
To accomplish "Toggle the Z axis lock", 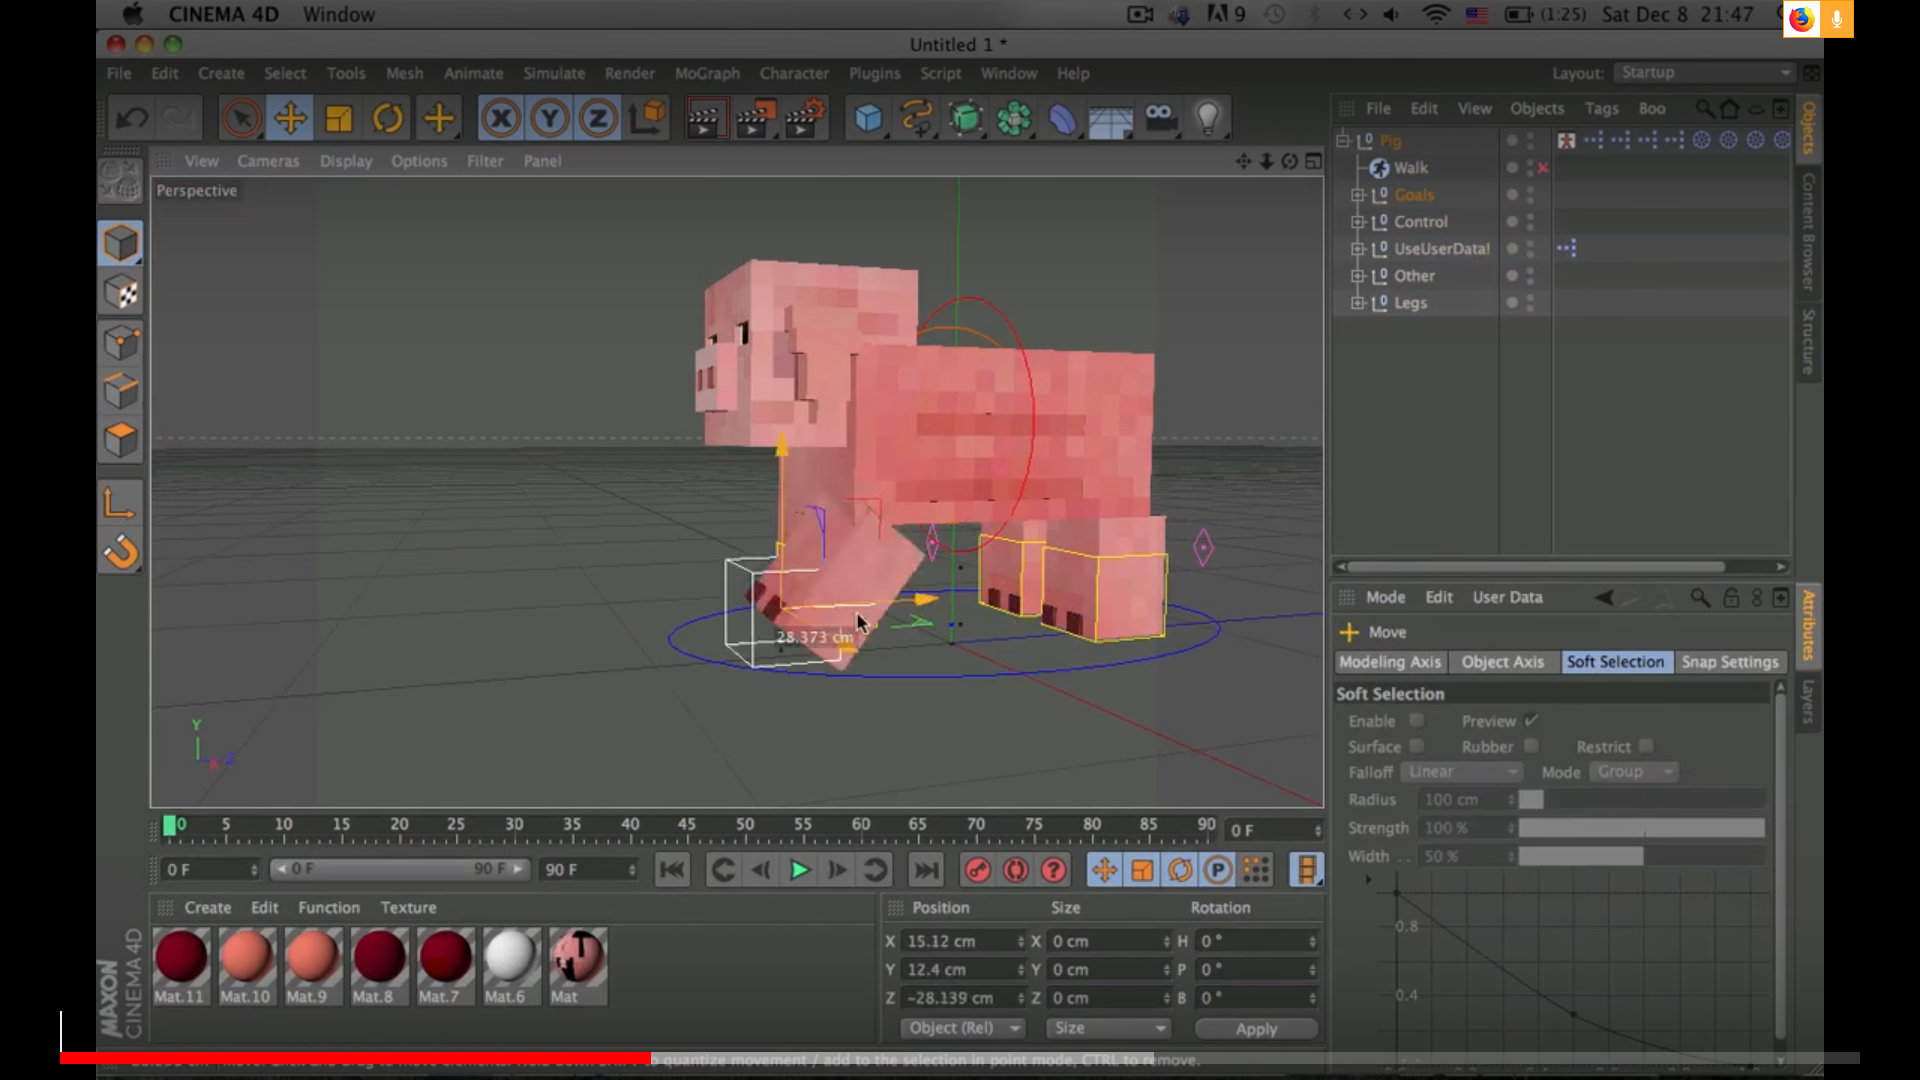I will [x=598, y=119].
